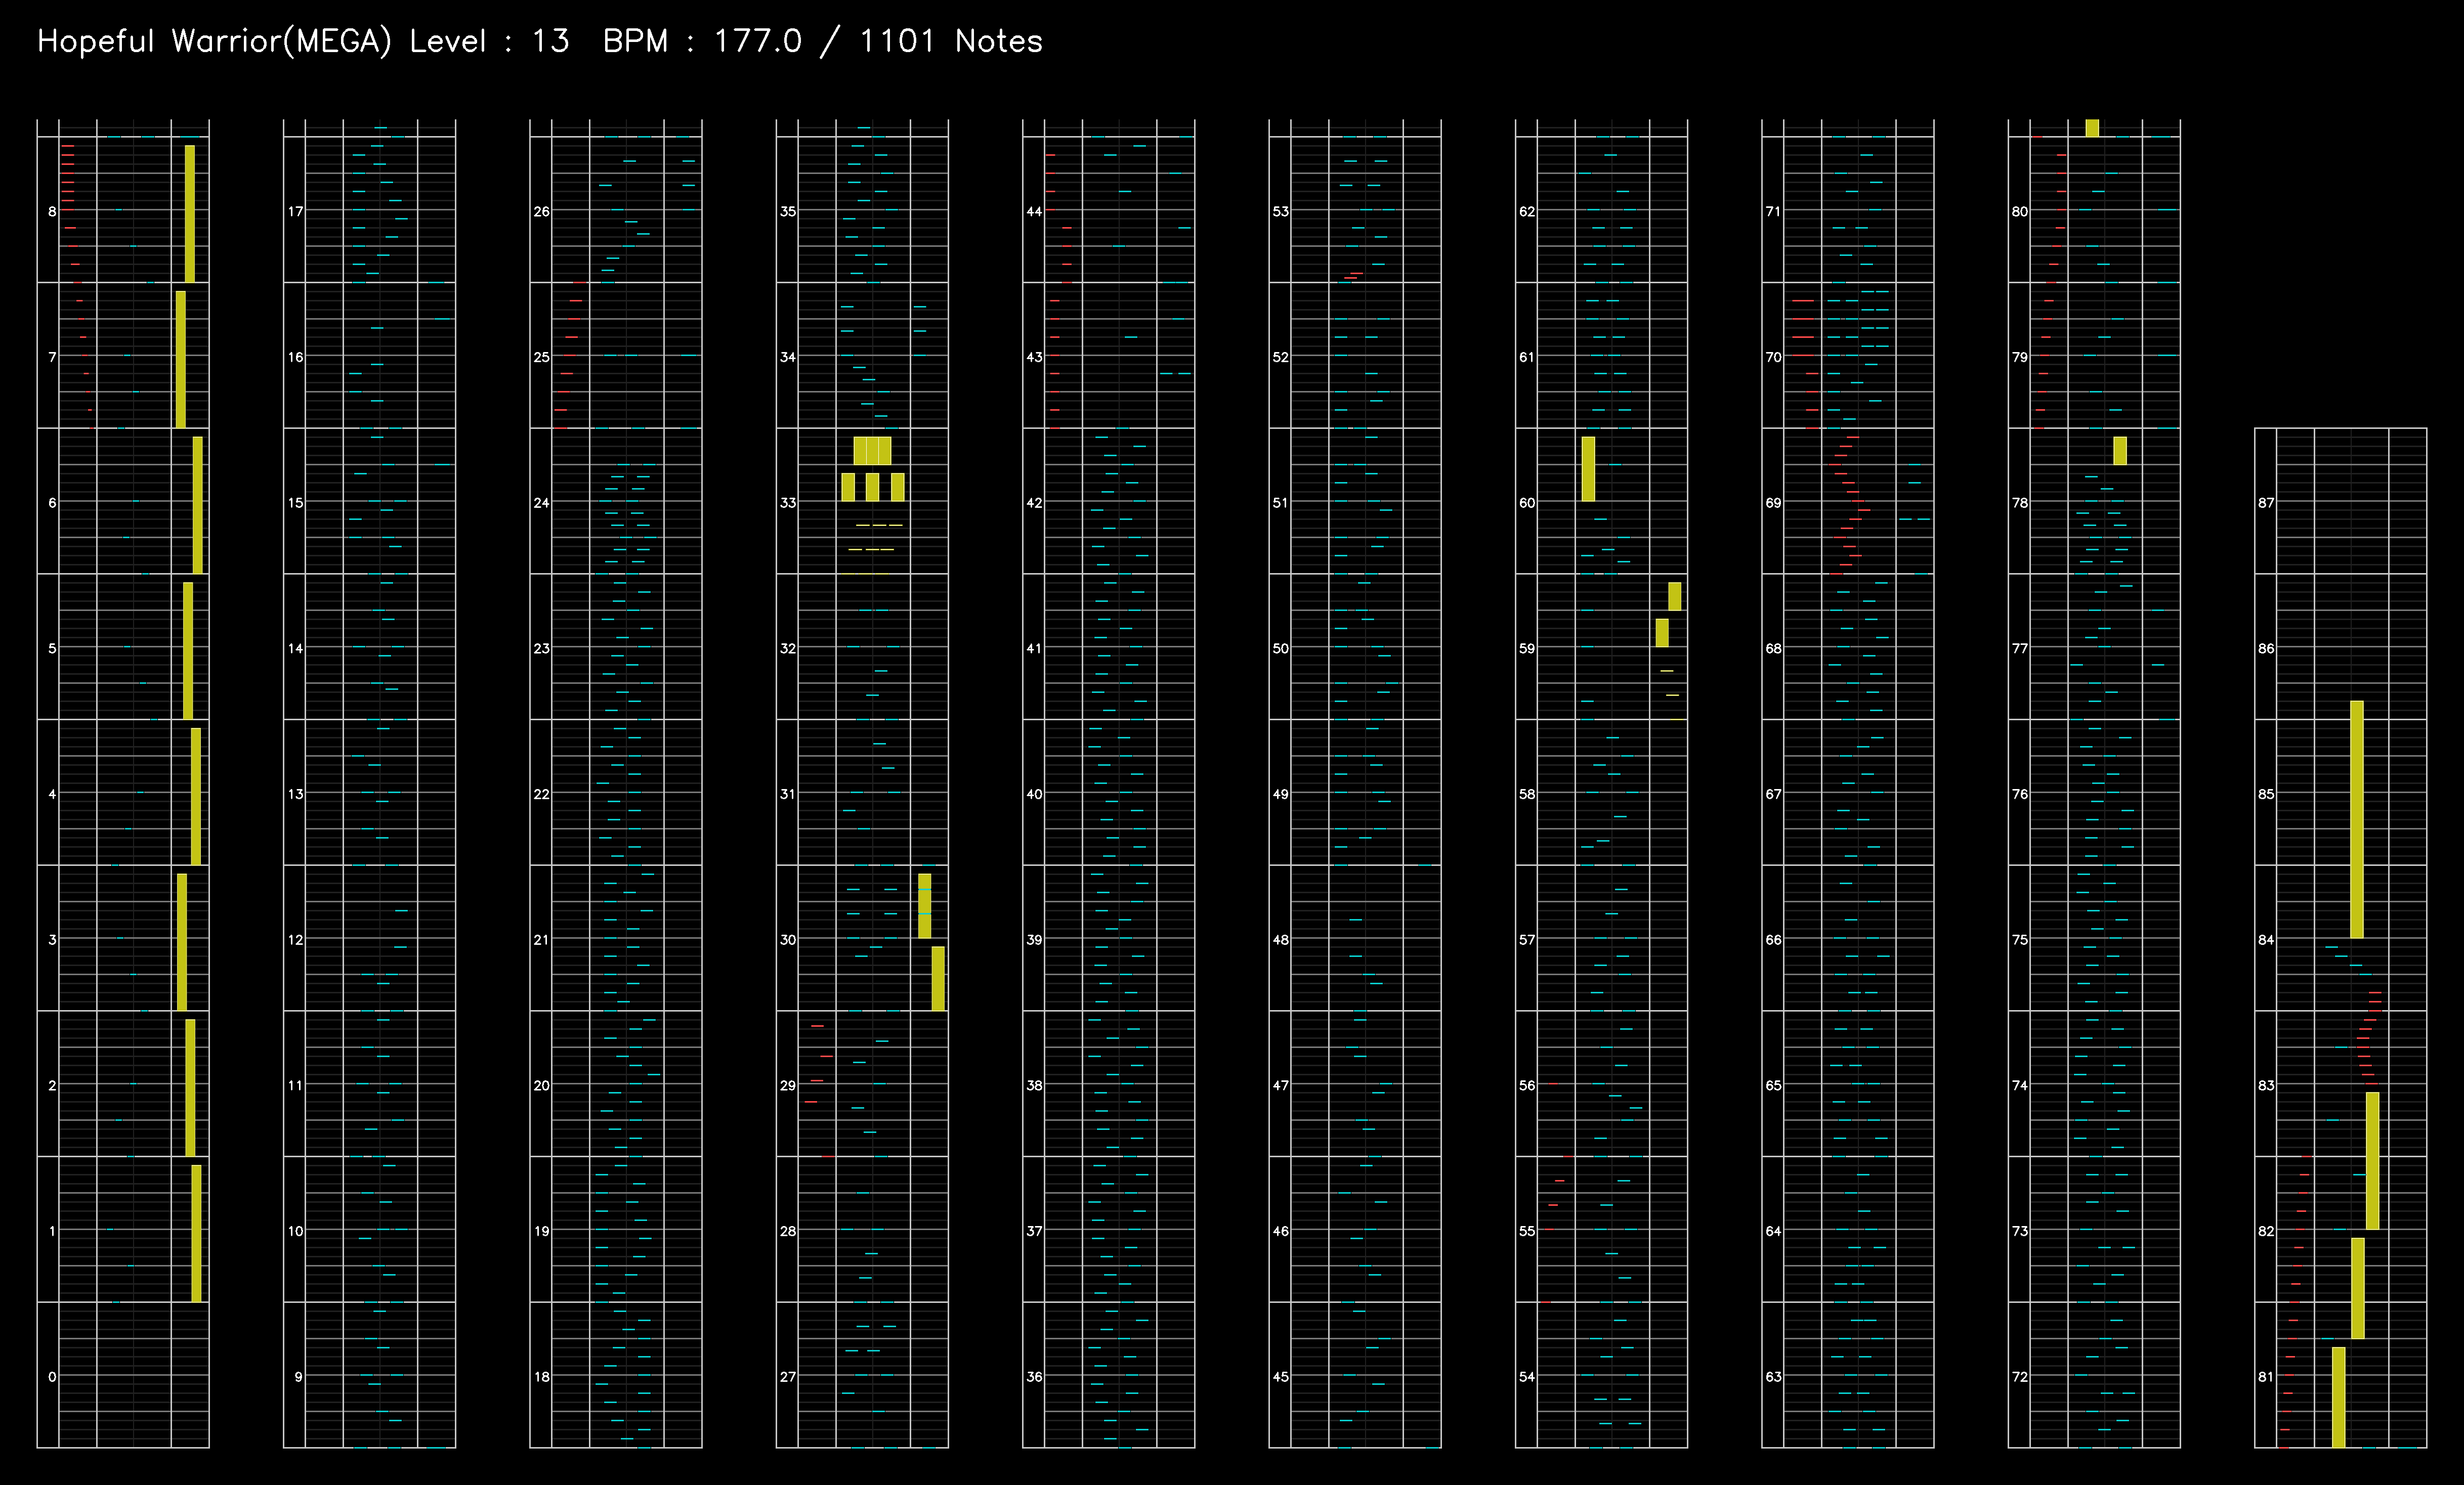Select the yellow long note in measure 2
Image resolution: width=2464 pixels, height=1485 pixels.
190,1088
